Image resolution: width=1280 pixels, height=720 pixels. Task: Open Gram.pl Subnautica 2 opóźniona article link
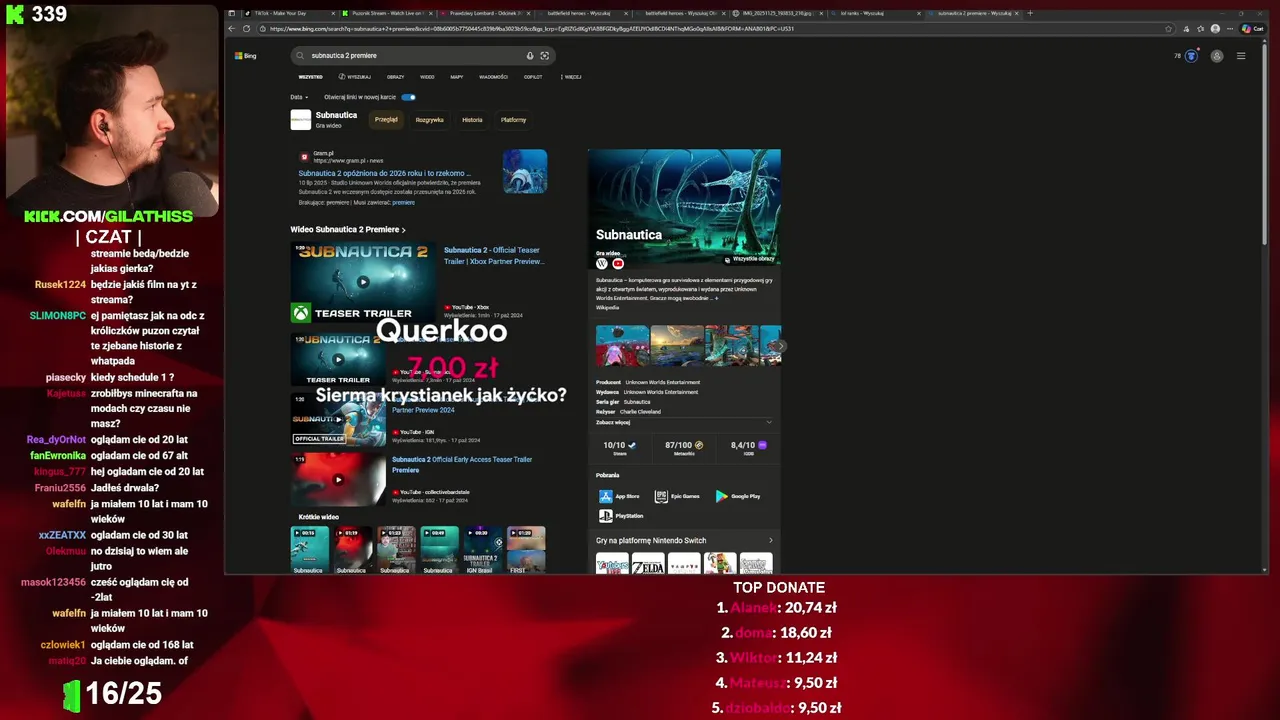[x=384, y=173]
